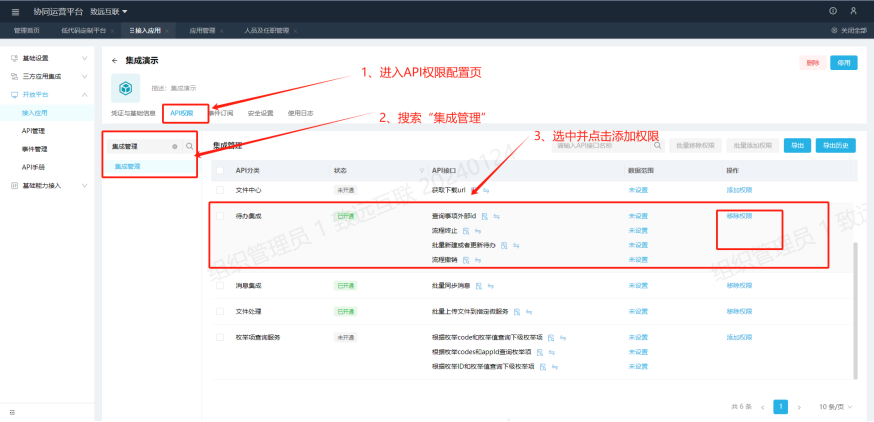Check the 待办集成 row checkbox
Viewport: 874px width, 422px height.
click(x=220, y=215)
